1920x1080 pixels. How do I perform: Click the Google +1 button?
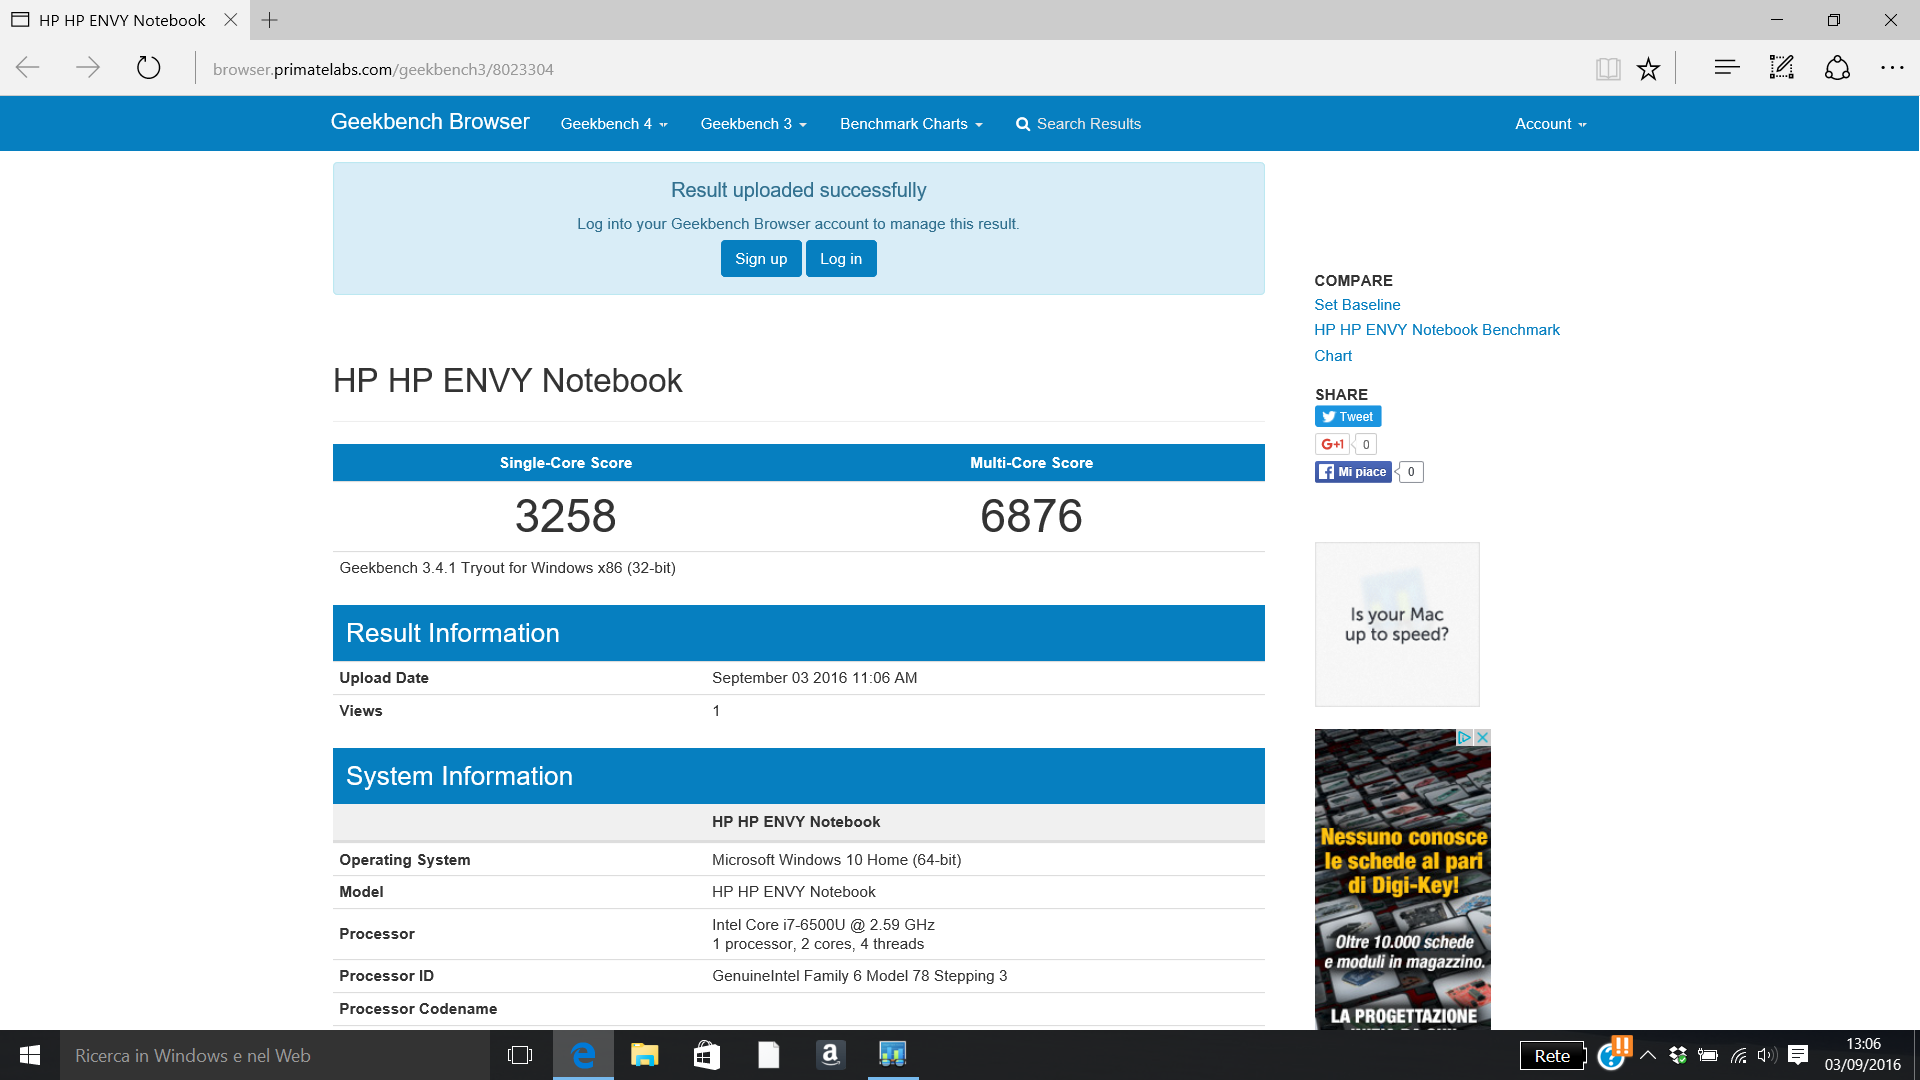pos(1332,444)
